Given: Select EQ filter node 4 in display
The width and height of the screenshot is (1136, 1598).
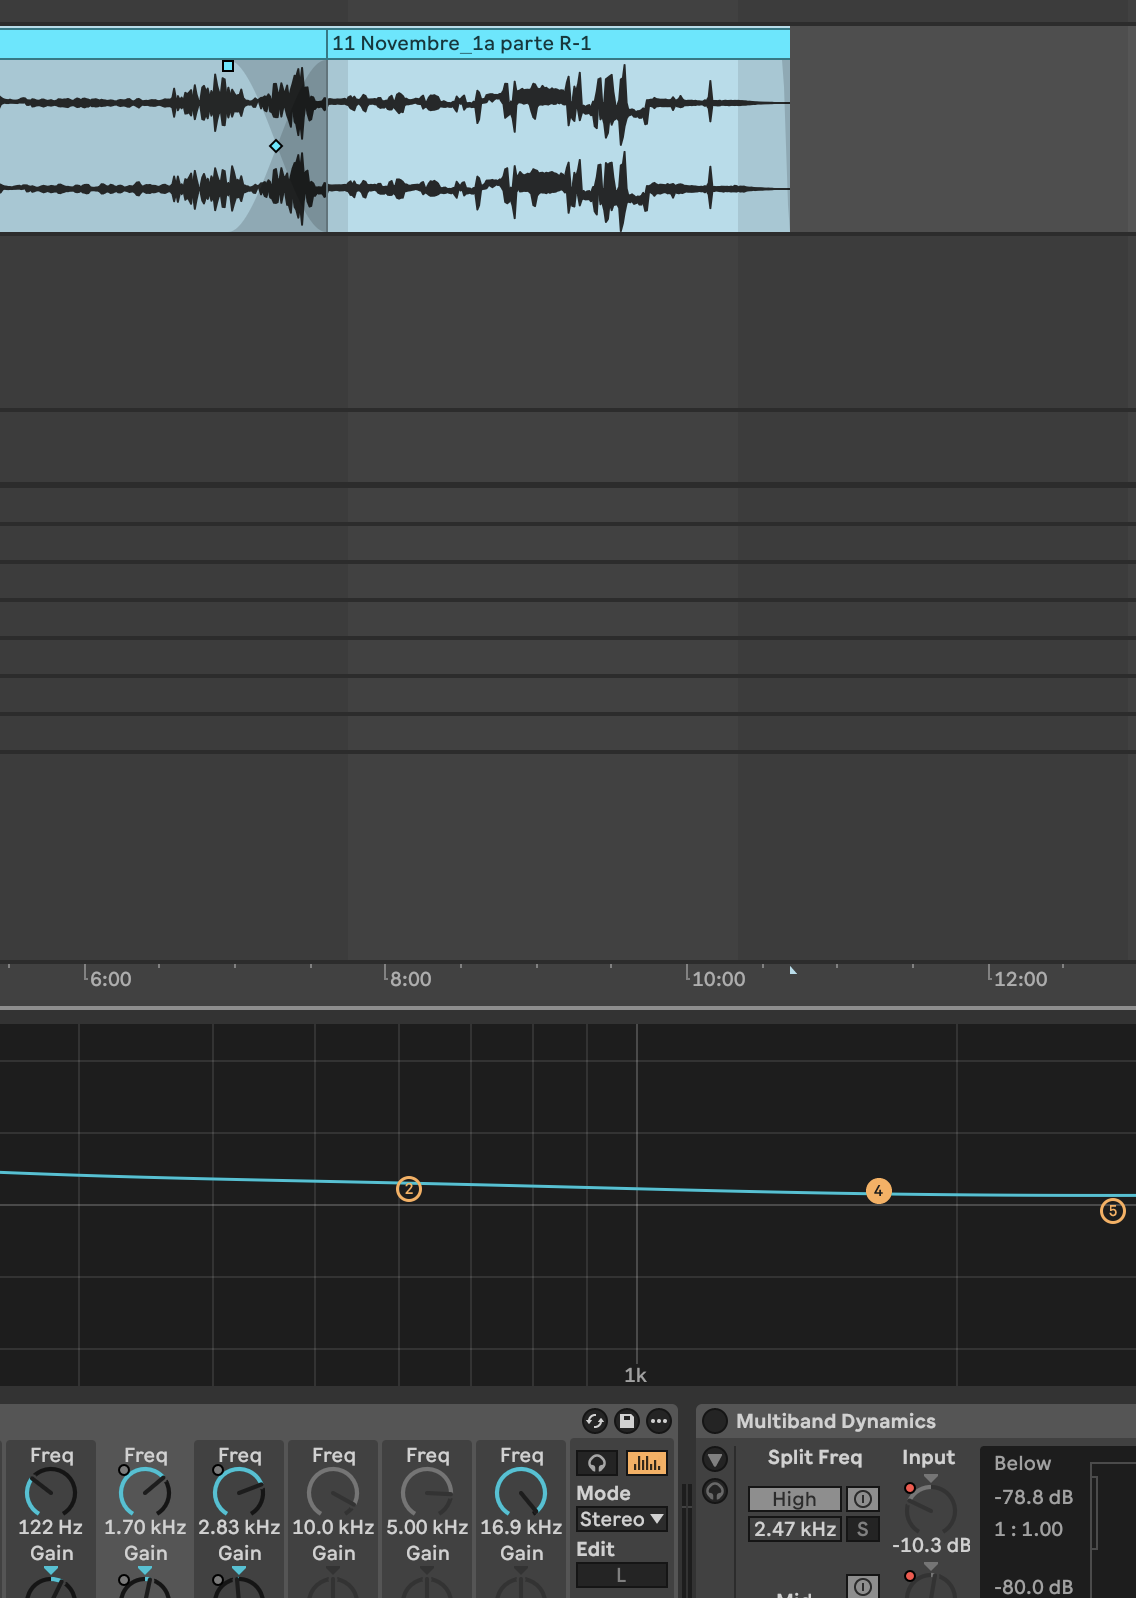Looking at the screenshot, I should pos(878,1191).
